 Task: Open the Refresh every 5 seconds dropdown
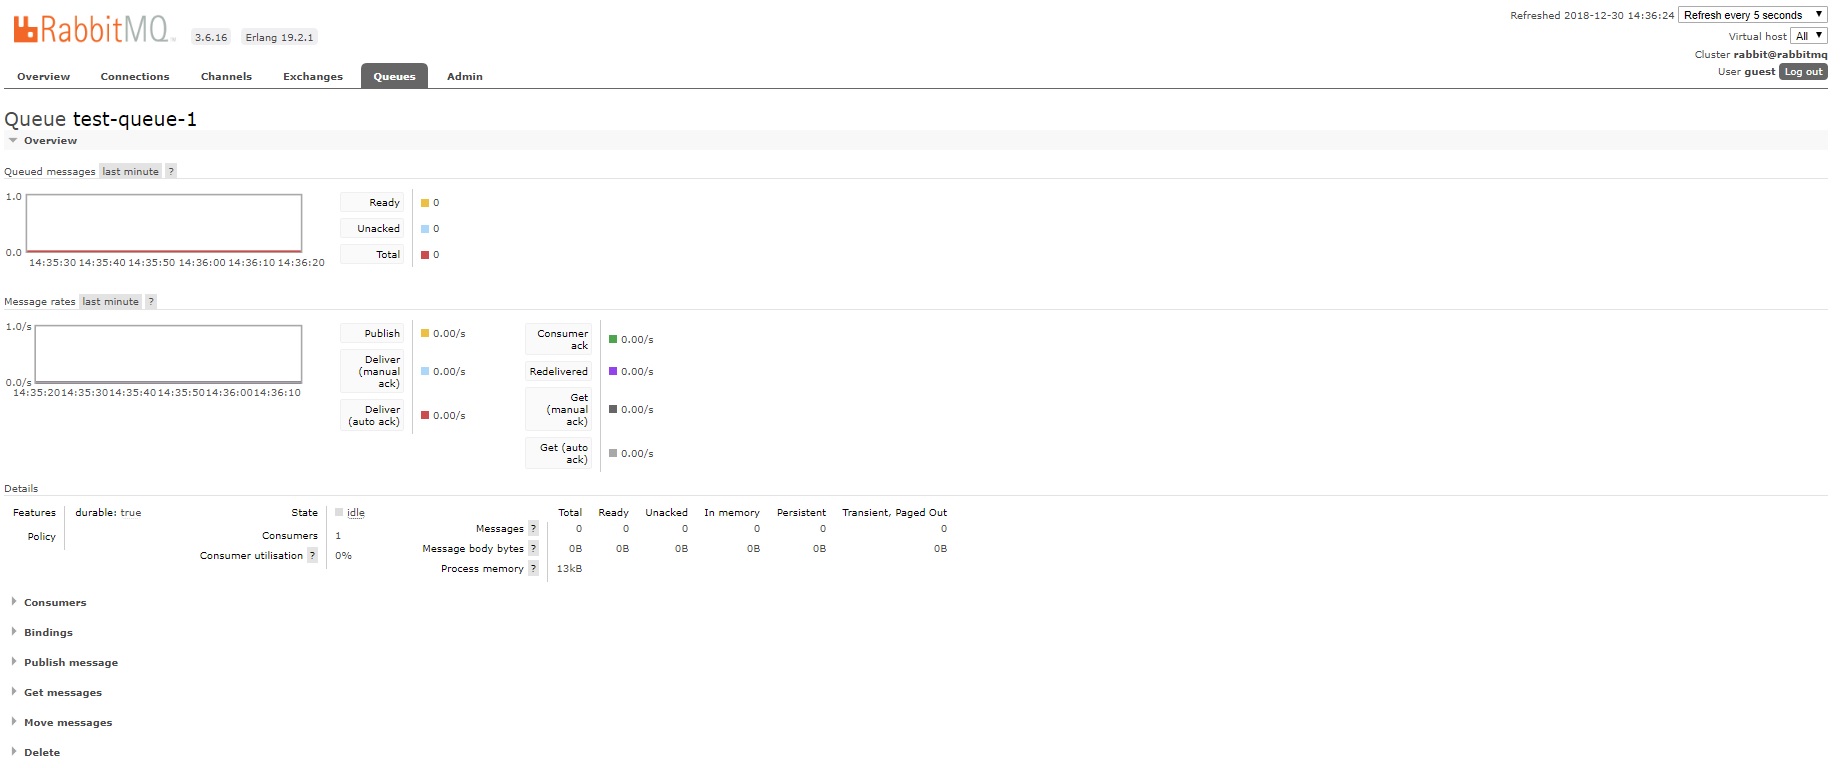tap(1752, 15)
